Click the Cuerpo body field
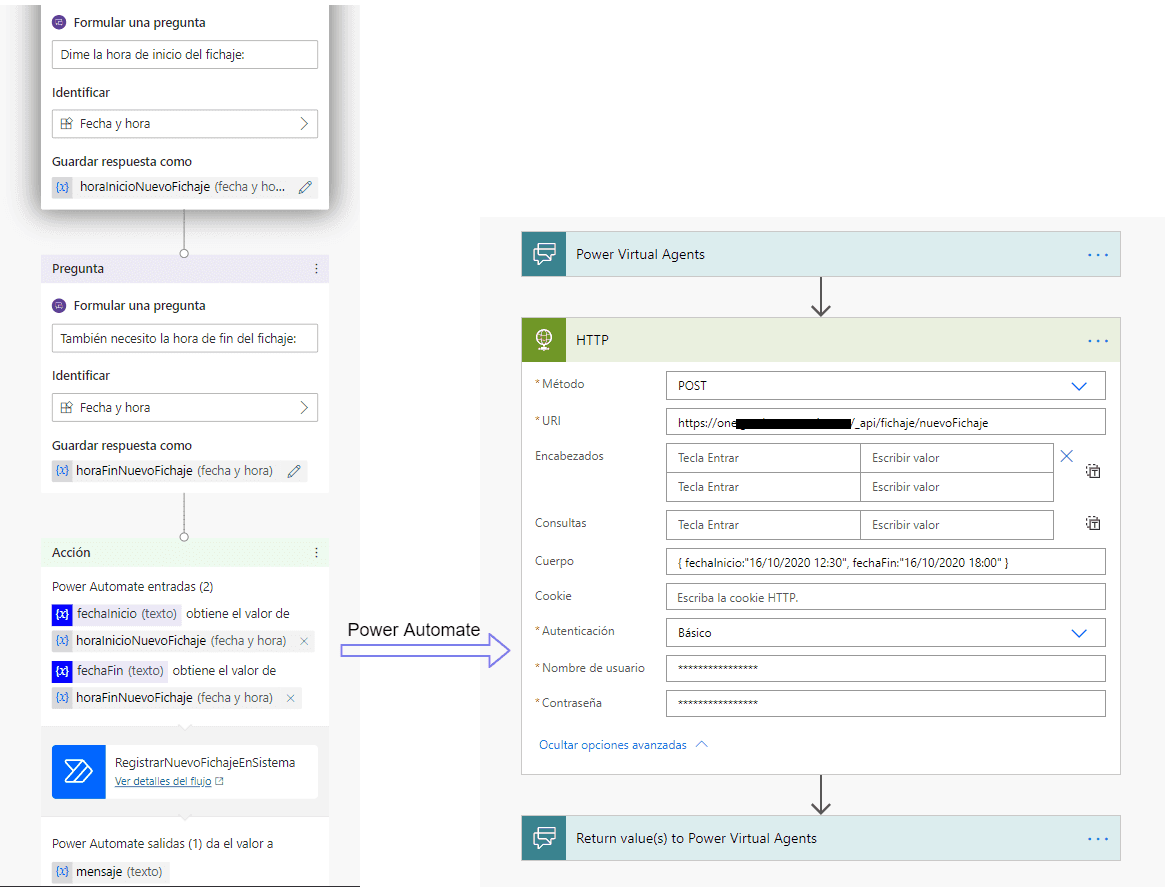 [886, 562]
